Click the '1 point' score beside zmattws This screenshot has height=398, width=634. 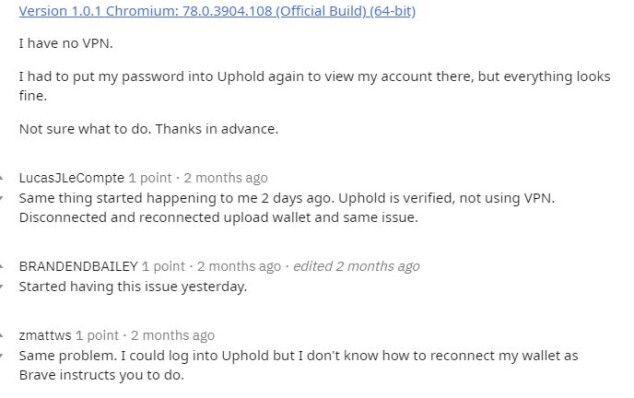tap(97, 335)
